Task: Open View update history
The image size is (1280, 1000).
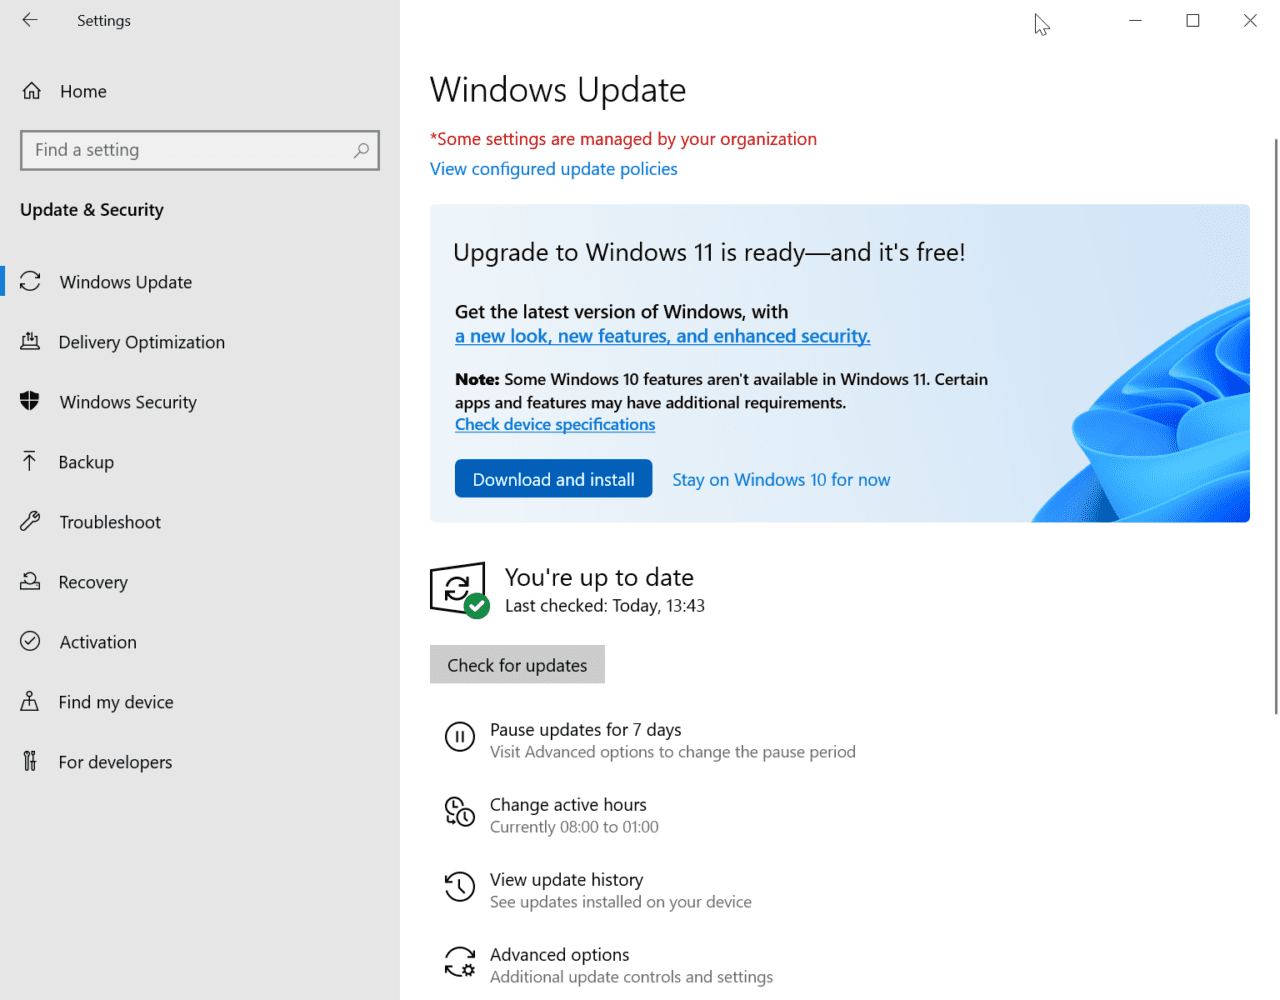Action: point(598,890)
